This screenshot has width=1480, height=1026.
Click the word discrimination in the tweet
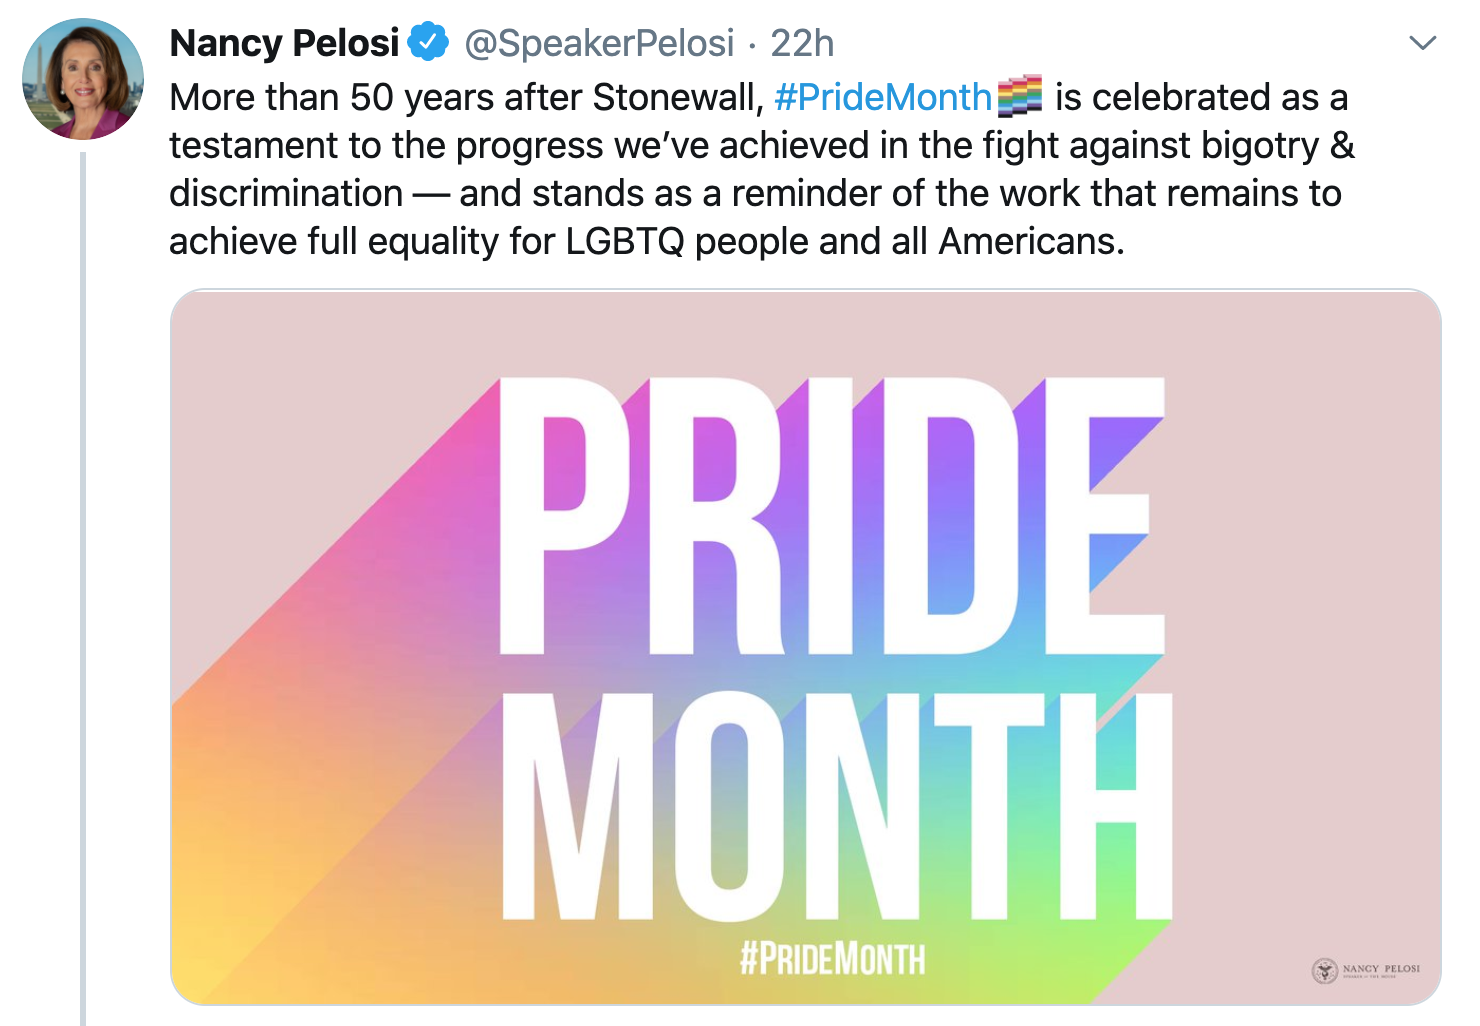(286, 193)
